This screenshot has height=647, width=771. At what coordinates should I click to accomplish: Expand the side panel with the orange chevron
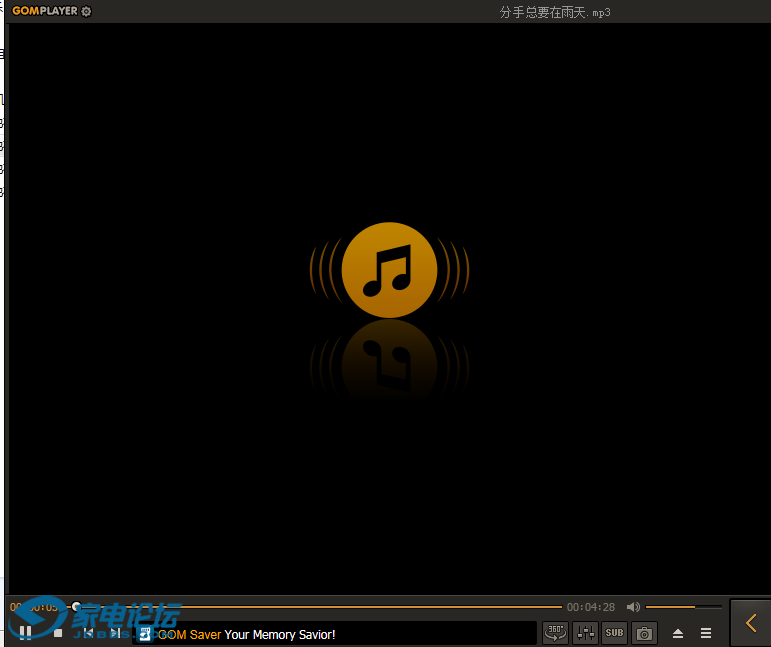pyautogui.click(x=751, y=623)
